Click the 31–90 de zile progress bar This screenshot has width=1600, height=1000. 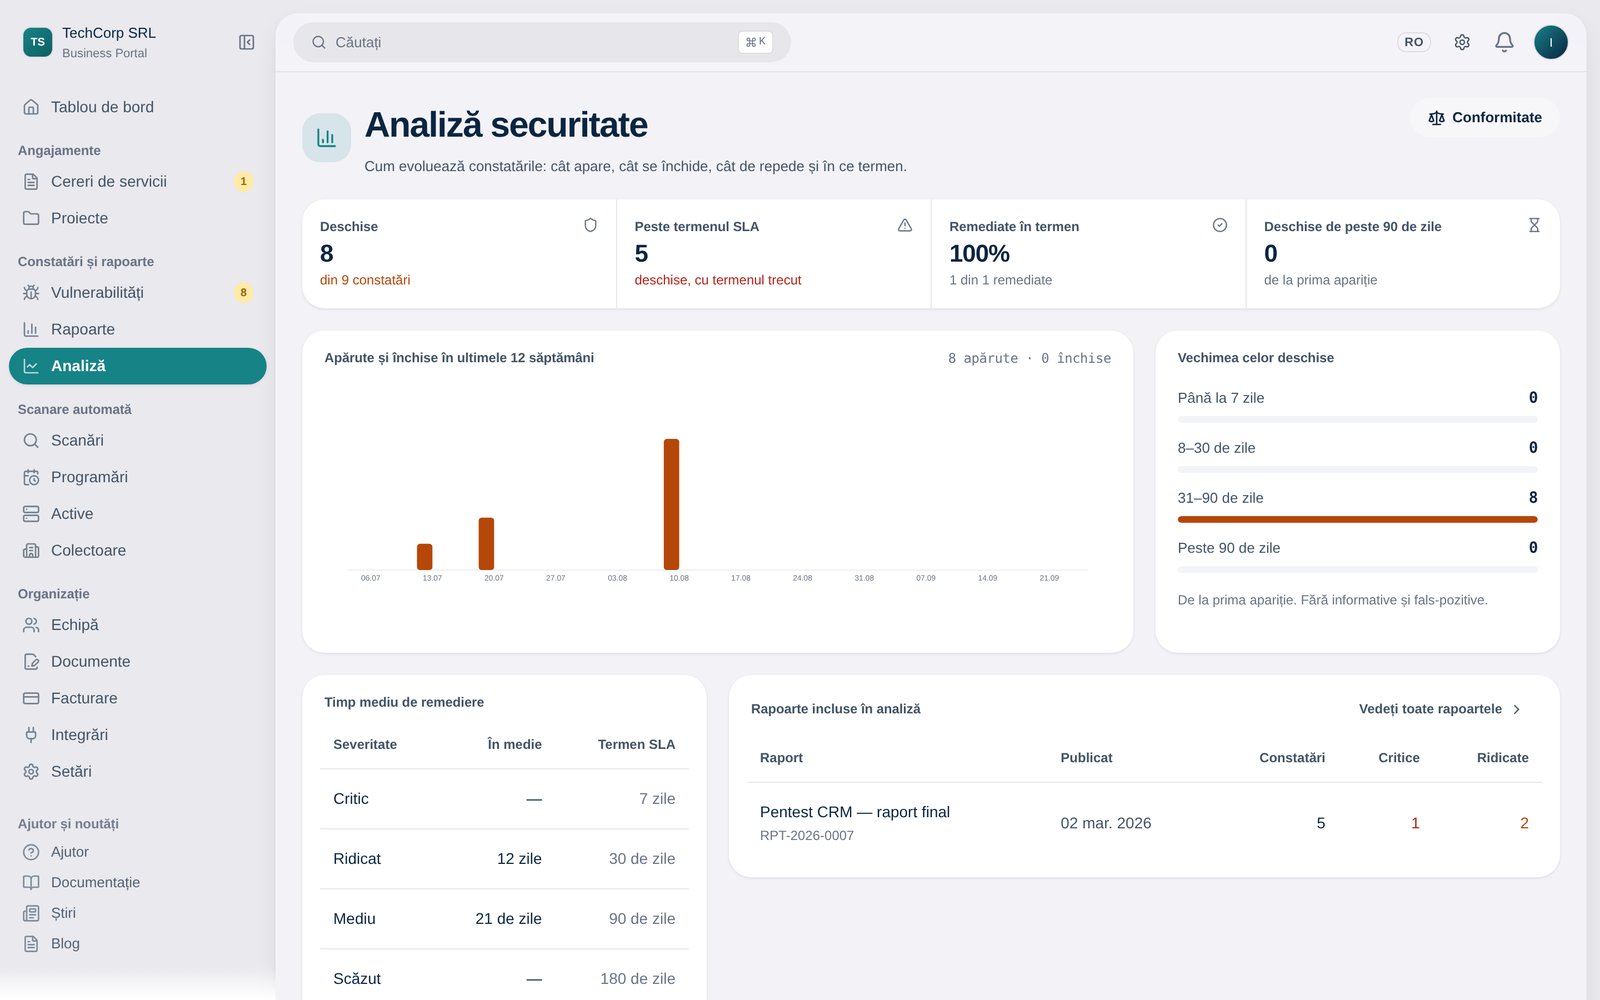point(1357,519)
